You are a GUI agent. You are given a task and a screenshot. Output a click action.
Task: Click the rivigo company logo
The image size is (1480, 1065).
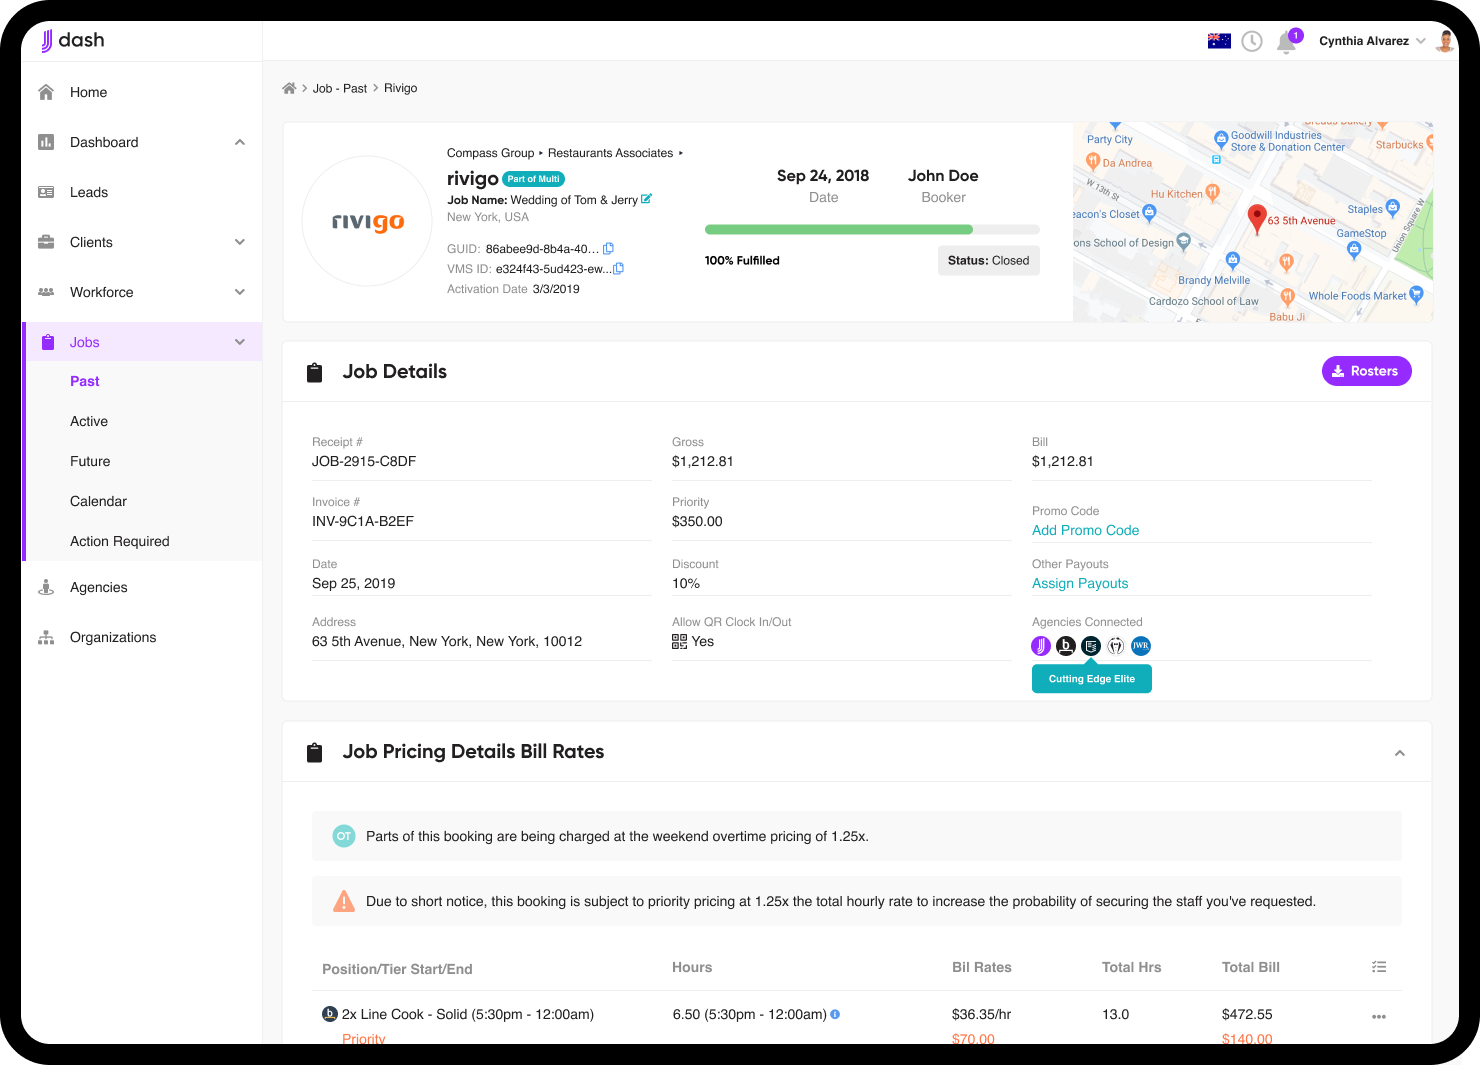click(x=368, y=221)
